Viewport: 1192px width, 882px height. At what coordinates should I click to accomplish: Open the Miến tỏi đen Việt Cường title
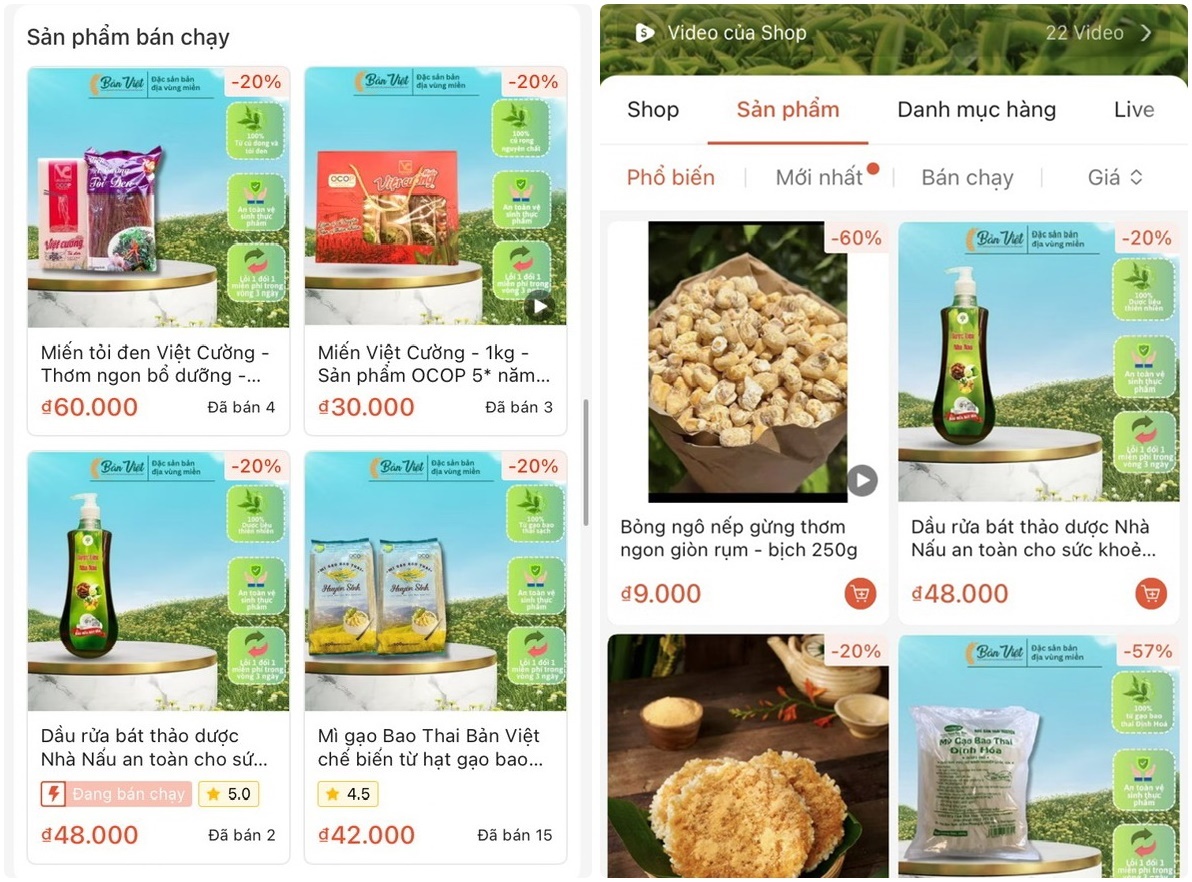tap(155, 364)
